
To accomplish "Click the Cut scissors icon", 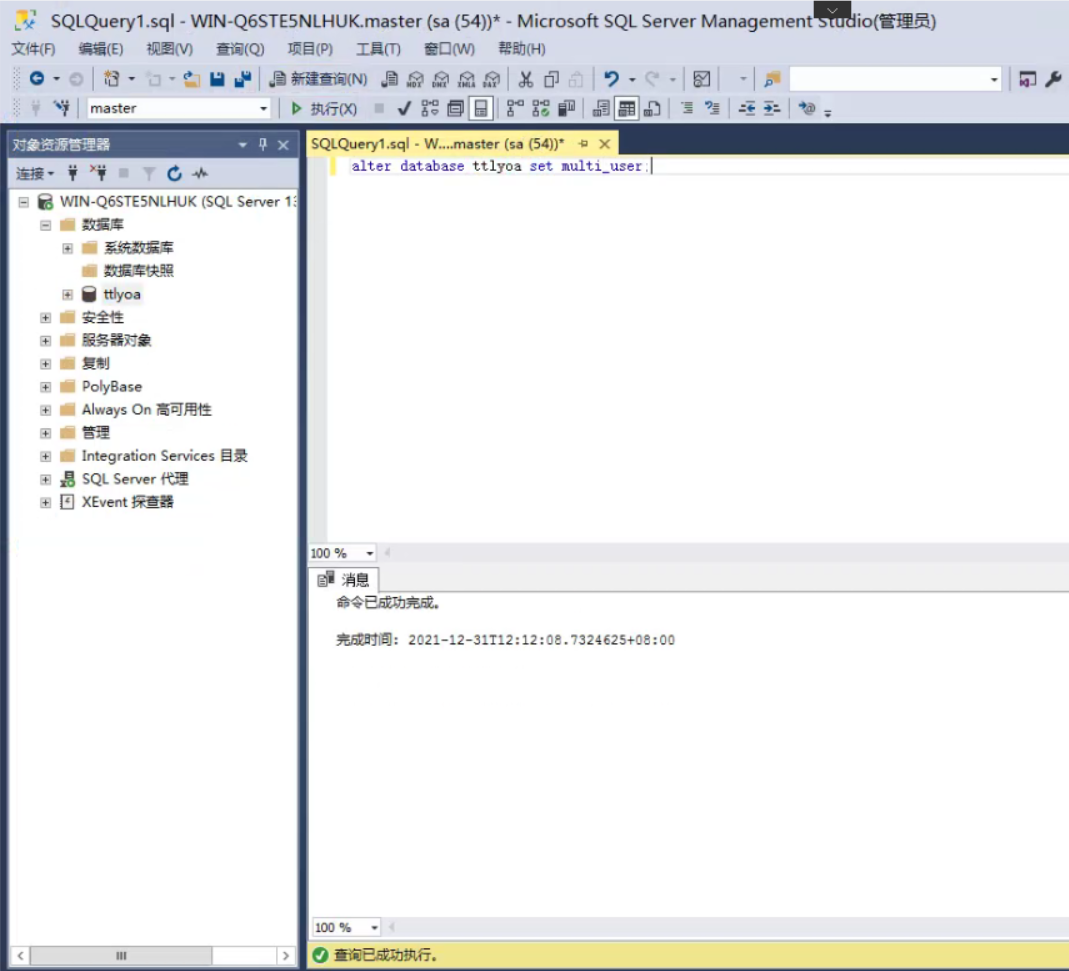I will (x=525, y=79).
